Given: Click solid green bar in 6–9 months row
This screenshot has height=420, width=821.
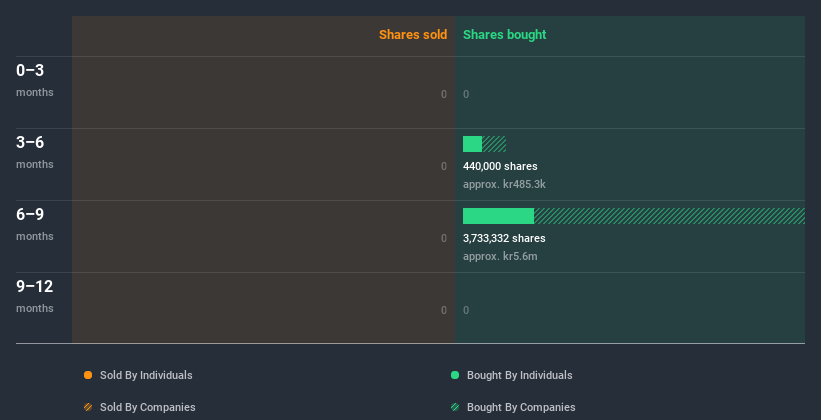Looking at the screenshot, I should [498, 216].
